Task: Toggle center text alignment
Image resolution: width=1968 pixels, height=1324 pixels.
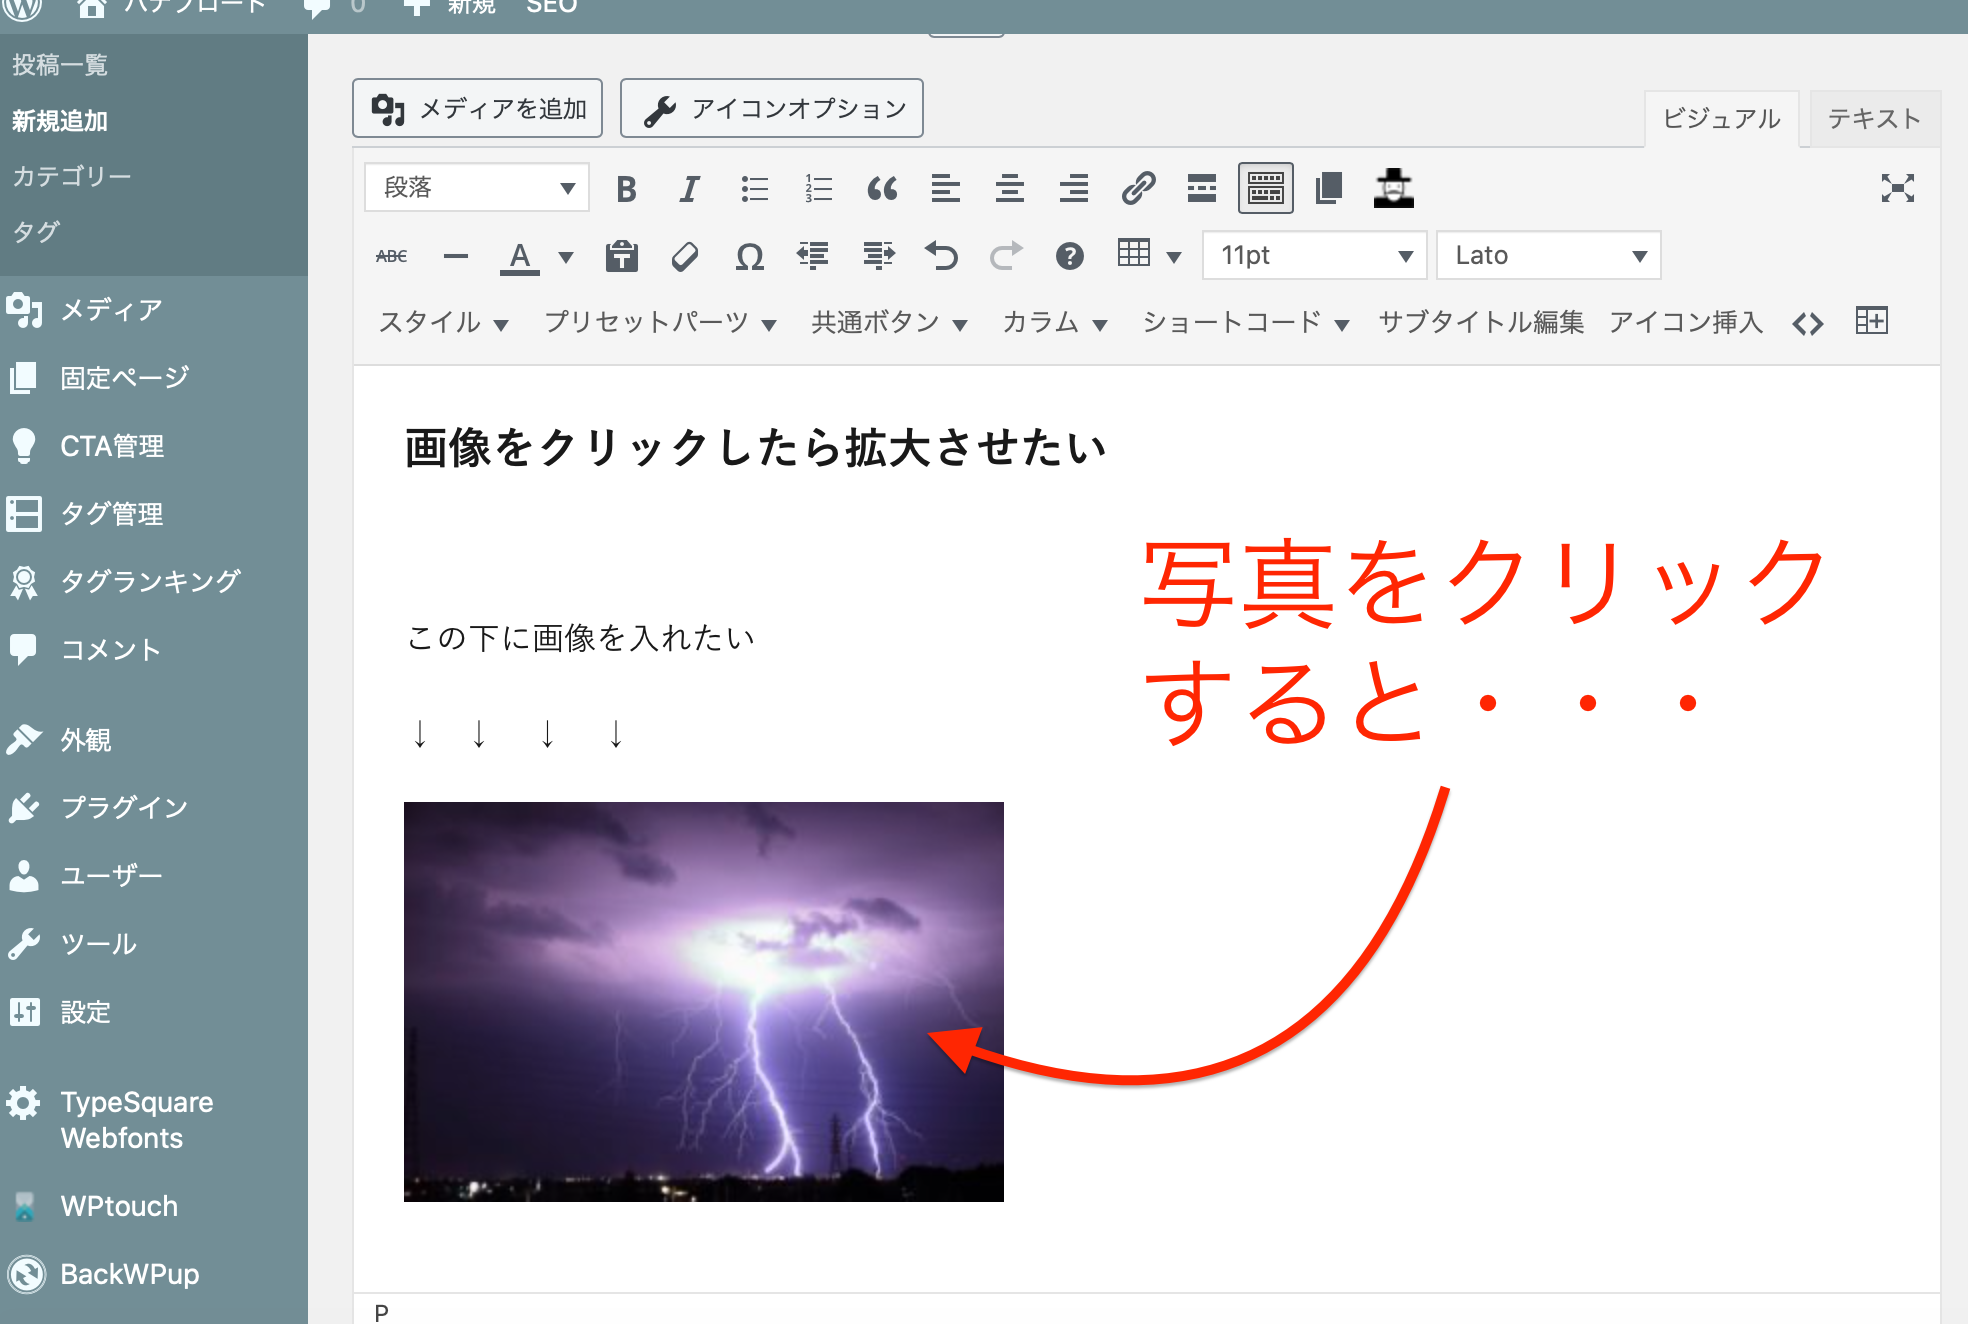Action: [x=1009, y=189]
